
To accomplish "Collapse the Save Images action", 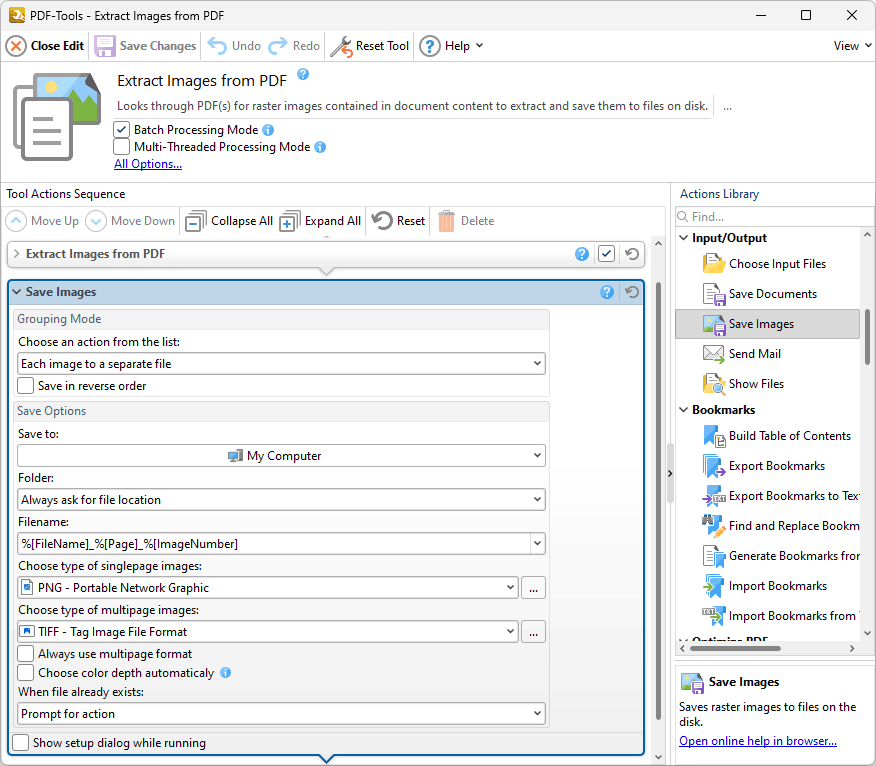I will click(17, 292).
